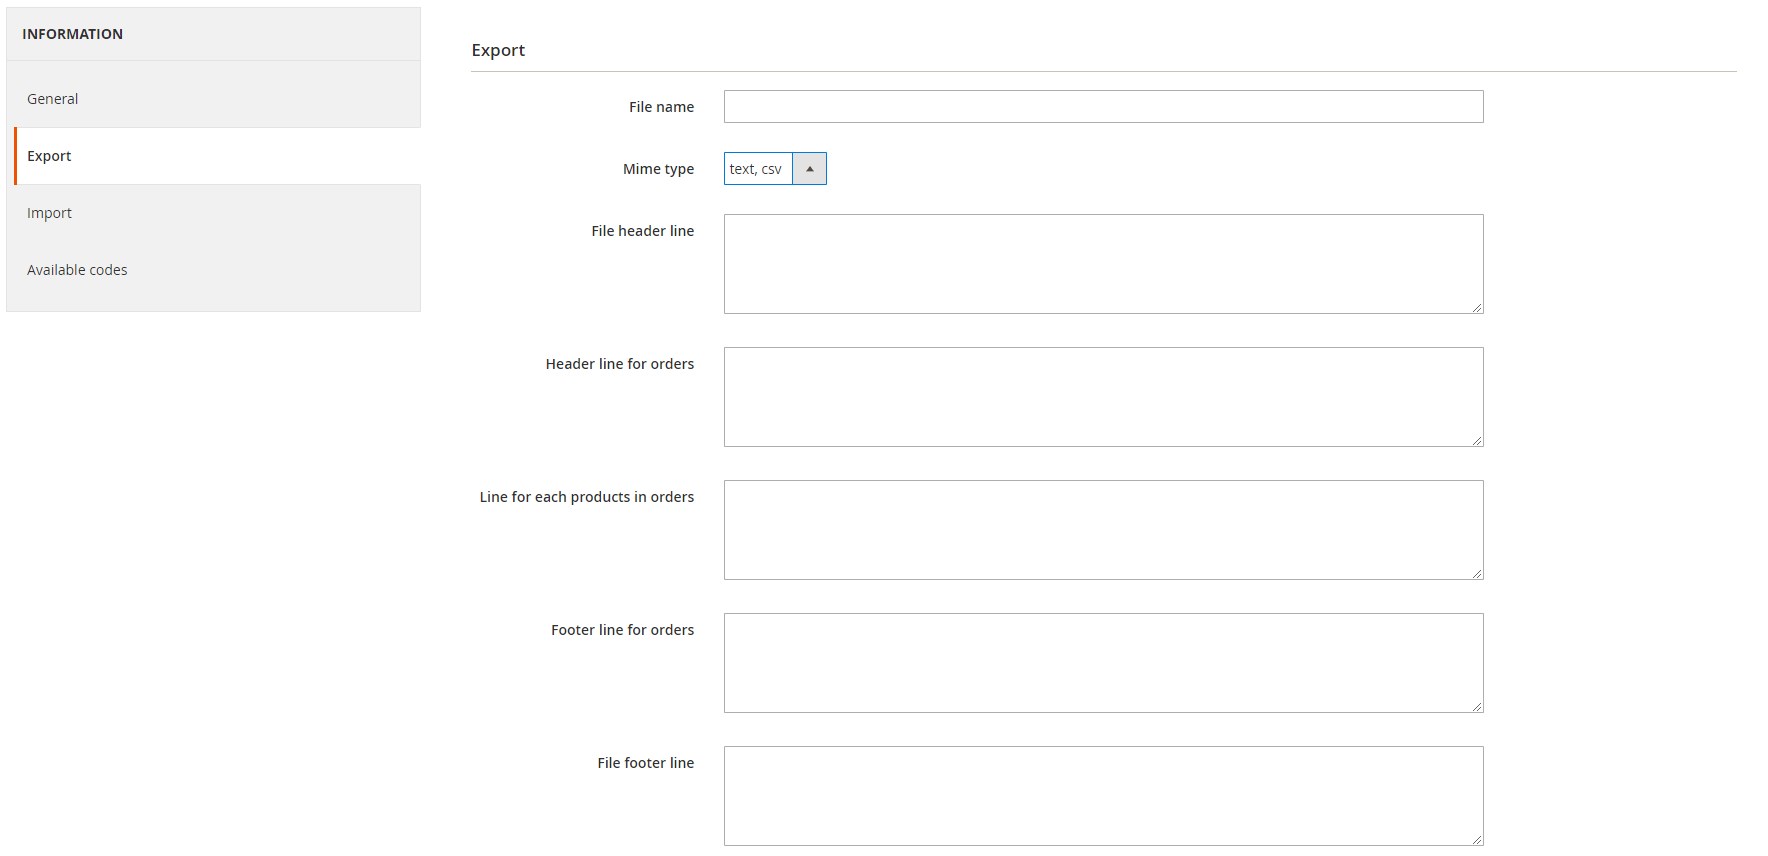Click Footer line for orders resize handle
Screen dimensions: 1768x856
point(1477,707)
